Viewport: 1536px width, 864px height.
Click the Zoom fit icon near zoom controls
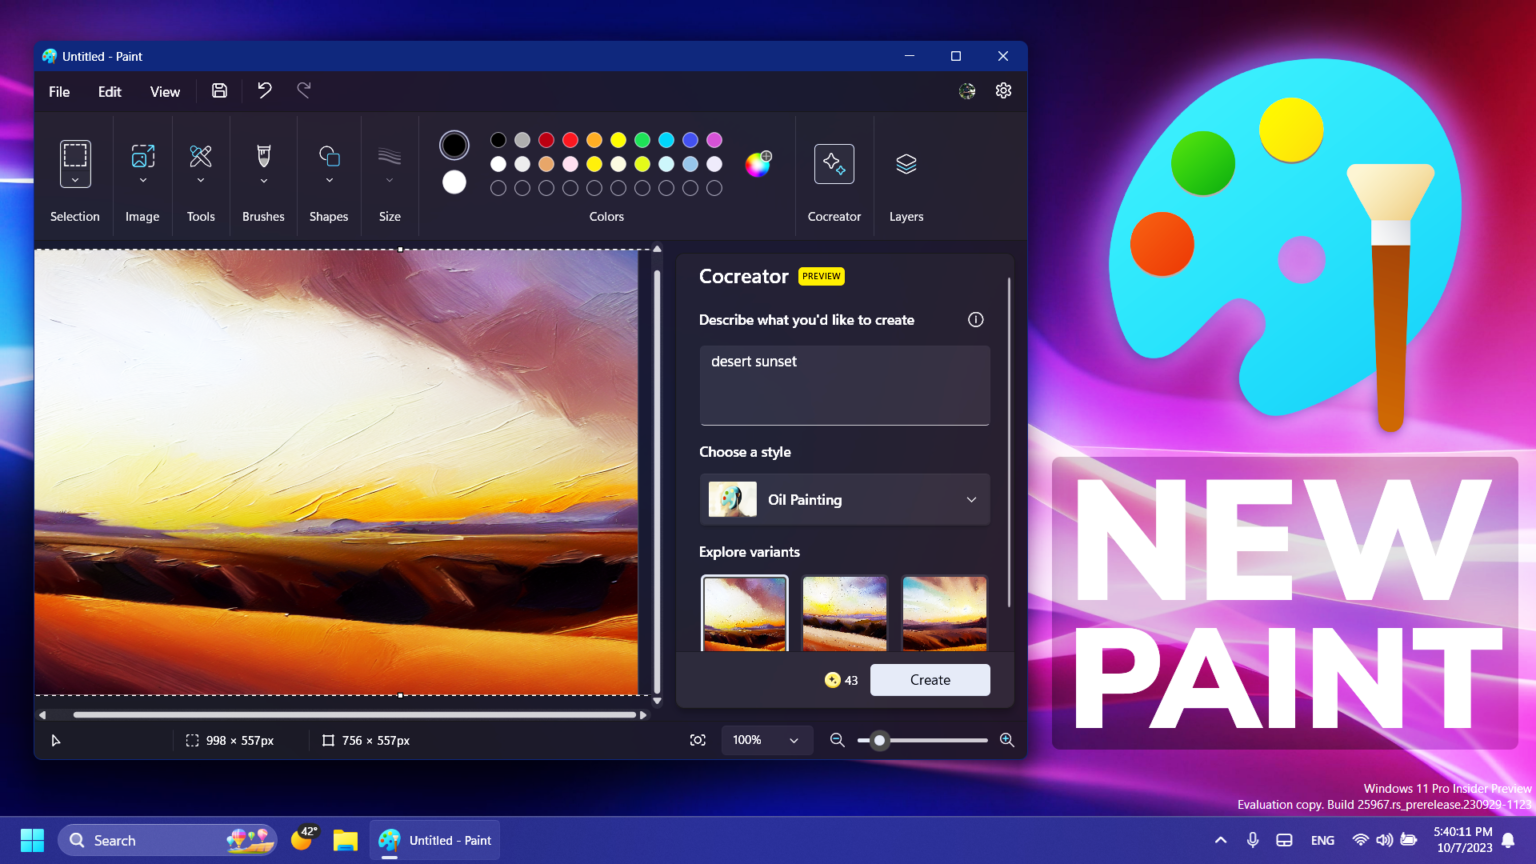697,740
